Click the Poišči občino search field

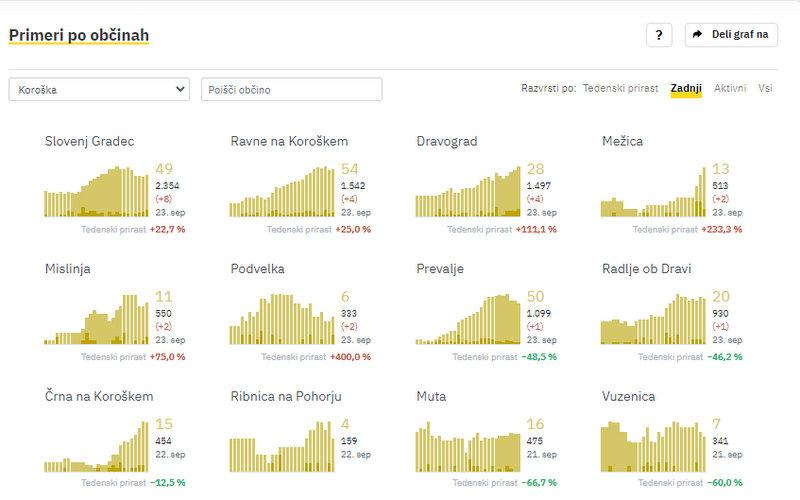point(291,89)
